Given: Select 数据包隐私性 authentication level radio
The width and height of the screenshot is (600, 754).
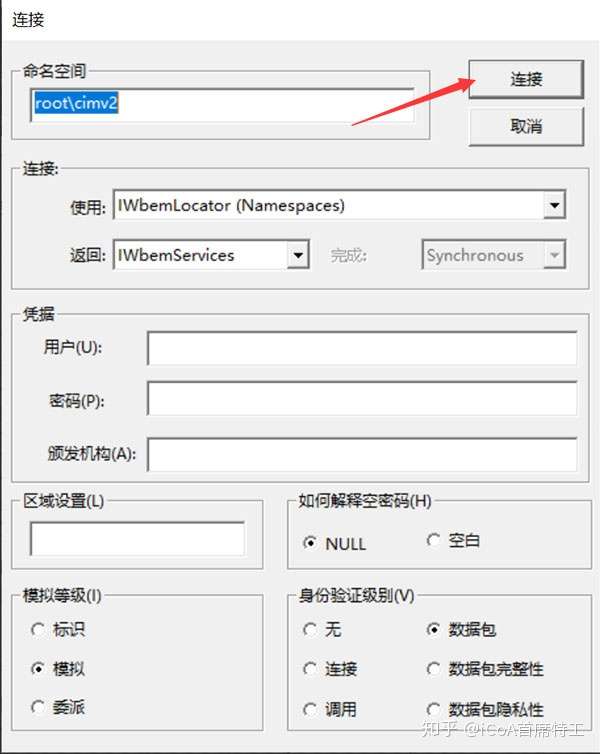Looking at the screenshot, I should tap(433, 709).
